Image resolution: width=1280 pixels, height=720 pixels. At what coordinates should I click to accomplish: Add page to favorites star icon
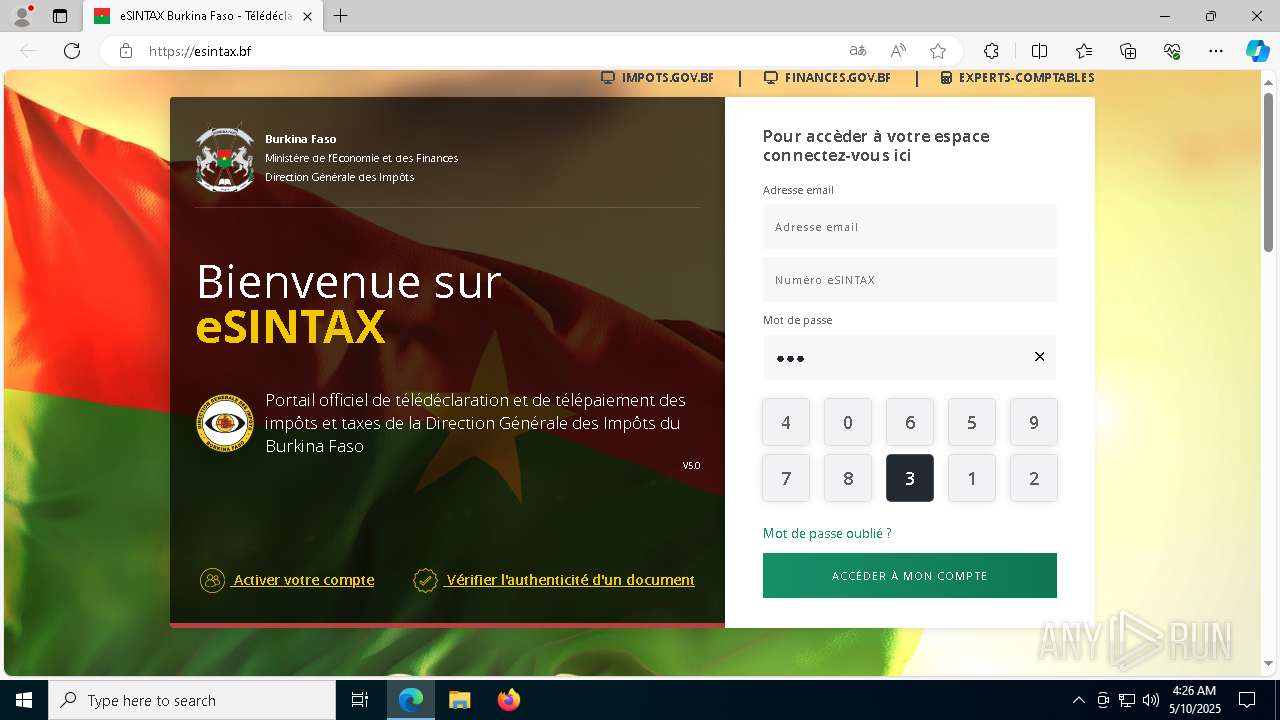938,51
